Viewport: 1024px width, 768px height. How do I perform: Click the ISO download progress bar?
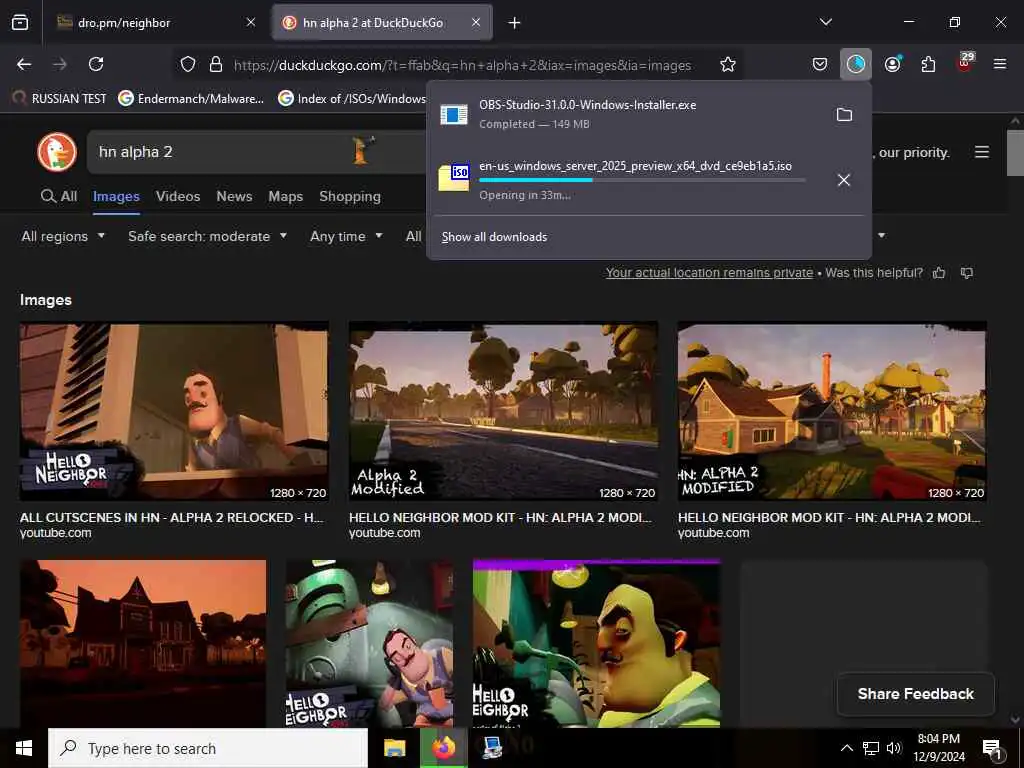[642, 180]
